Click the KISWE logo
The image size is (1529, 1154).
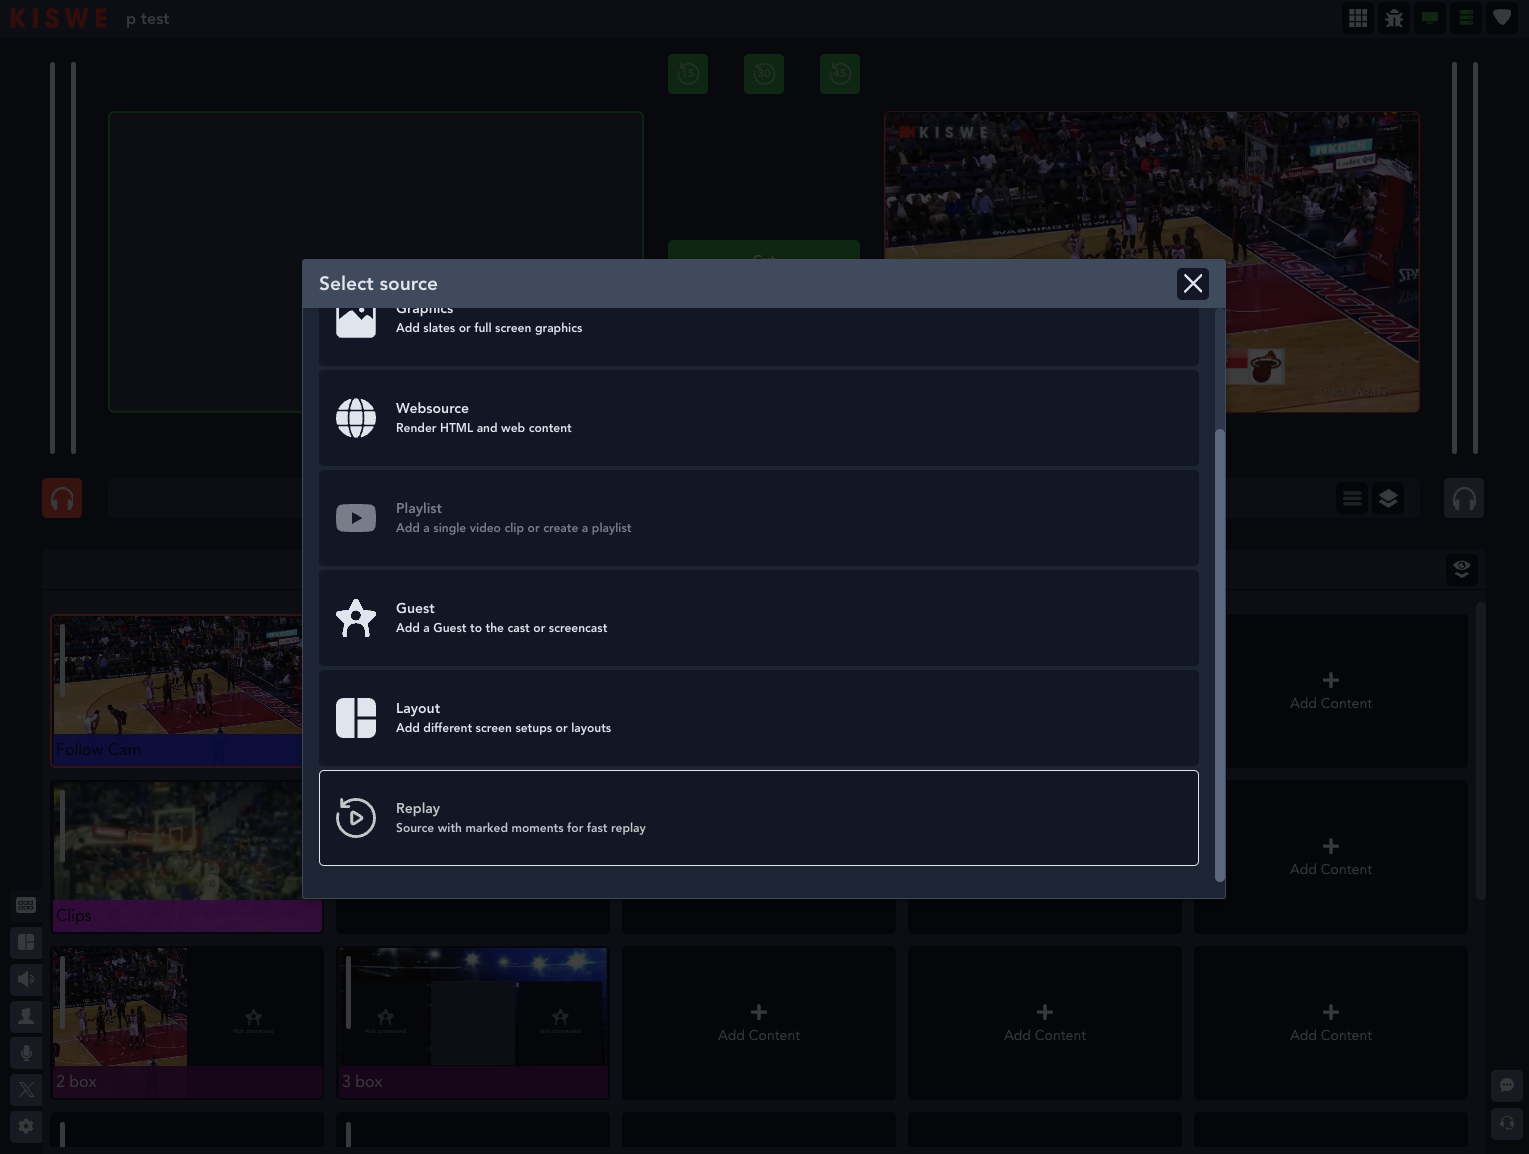(x=58, y=18)
